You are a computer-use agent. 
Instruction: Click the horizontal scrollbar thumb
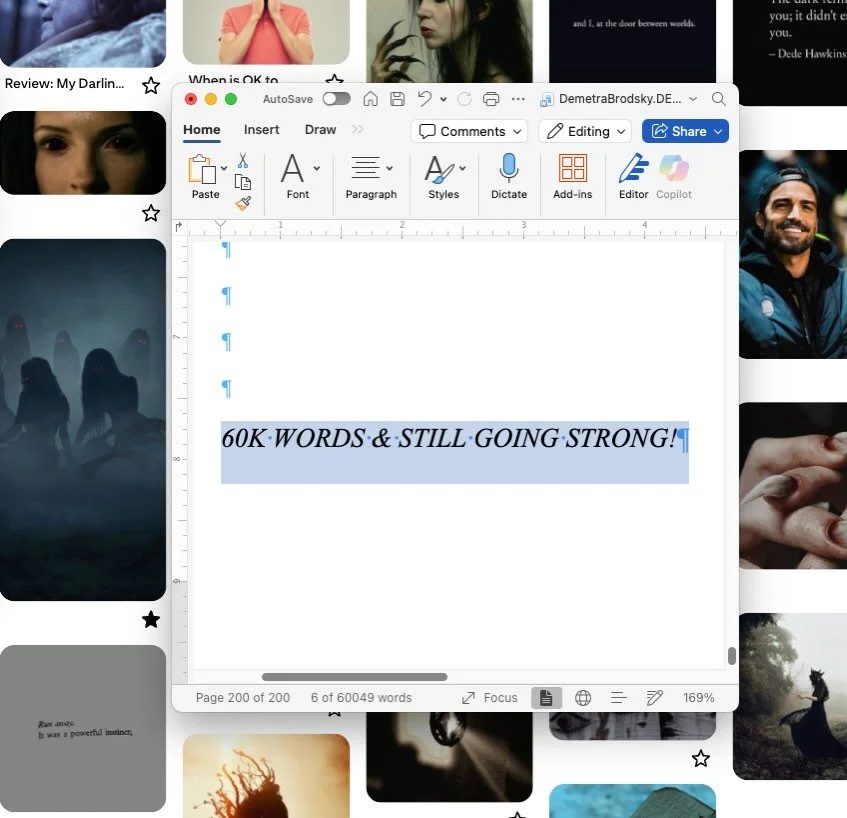click(354, 677)
